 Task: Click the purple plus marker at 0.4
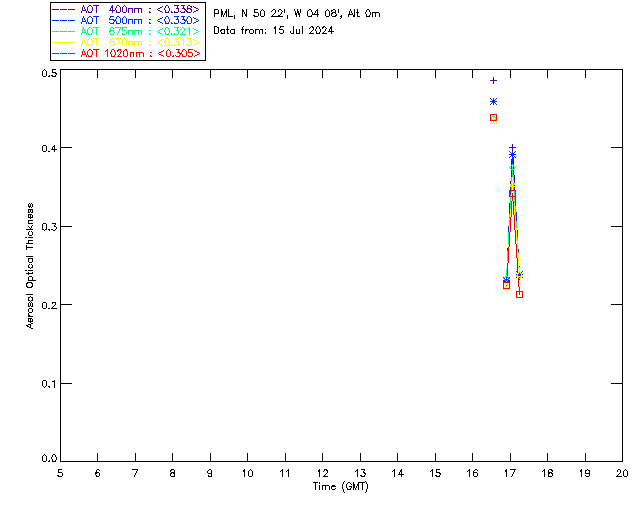(x=513, y=147)
